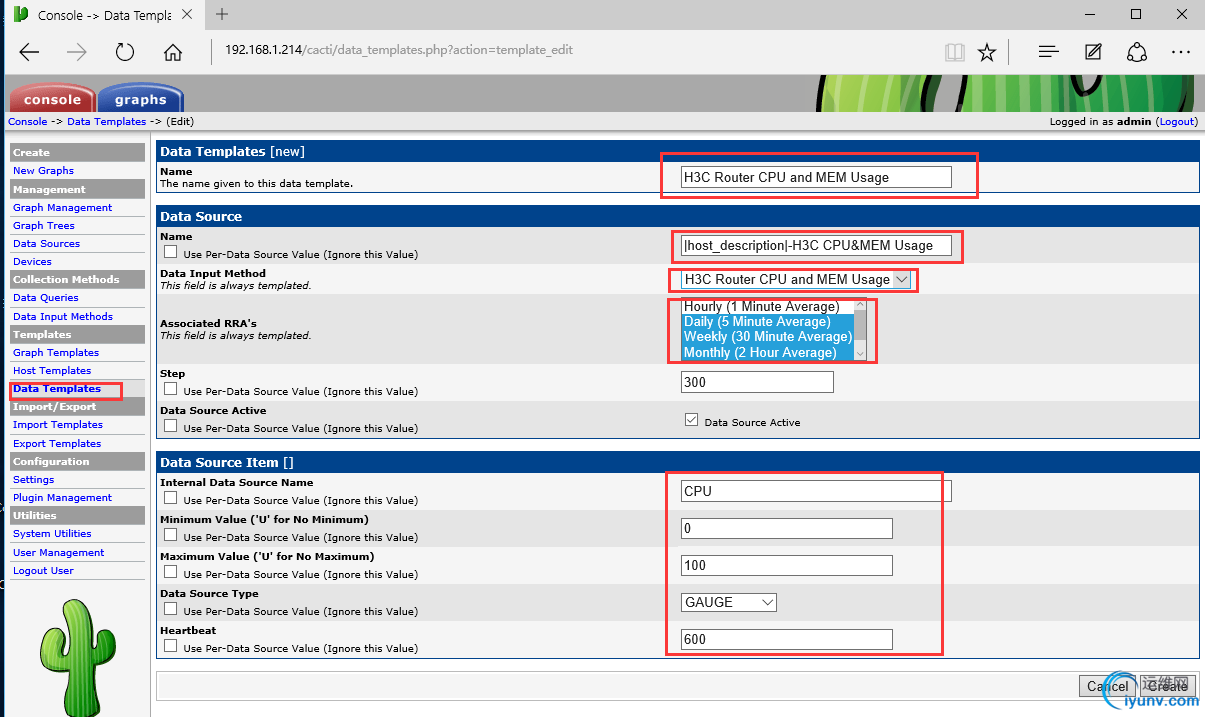1205x717 pixels.
Task: Click the Create button
Action: 1167,686
